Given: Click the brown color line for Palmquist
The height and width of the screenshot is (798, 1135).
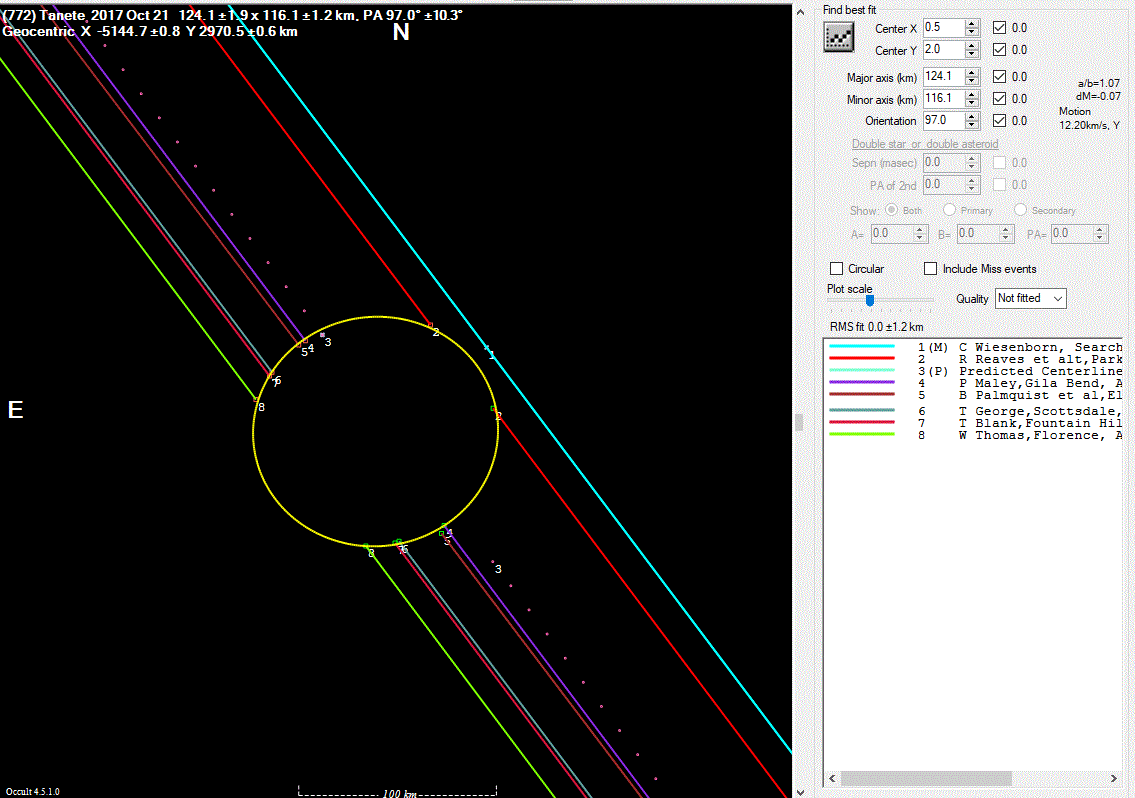Looking at the screenshot, I should coord(862,395).
